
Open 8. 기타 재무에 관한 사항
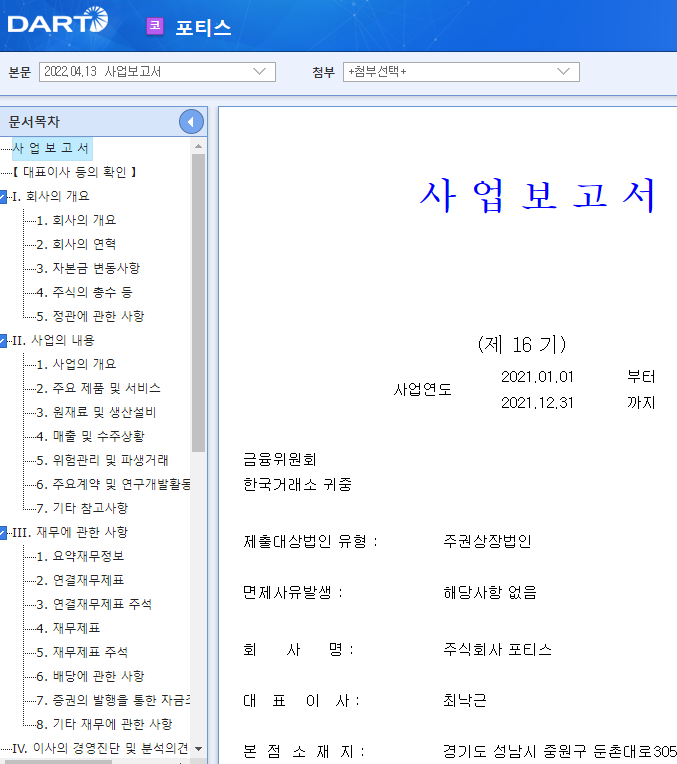coord(104,725)
